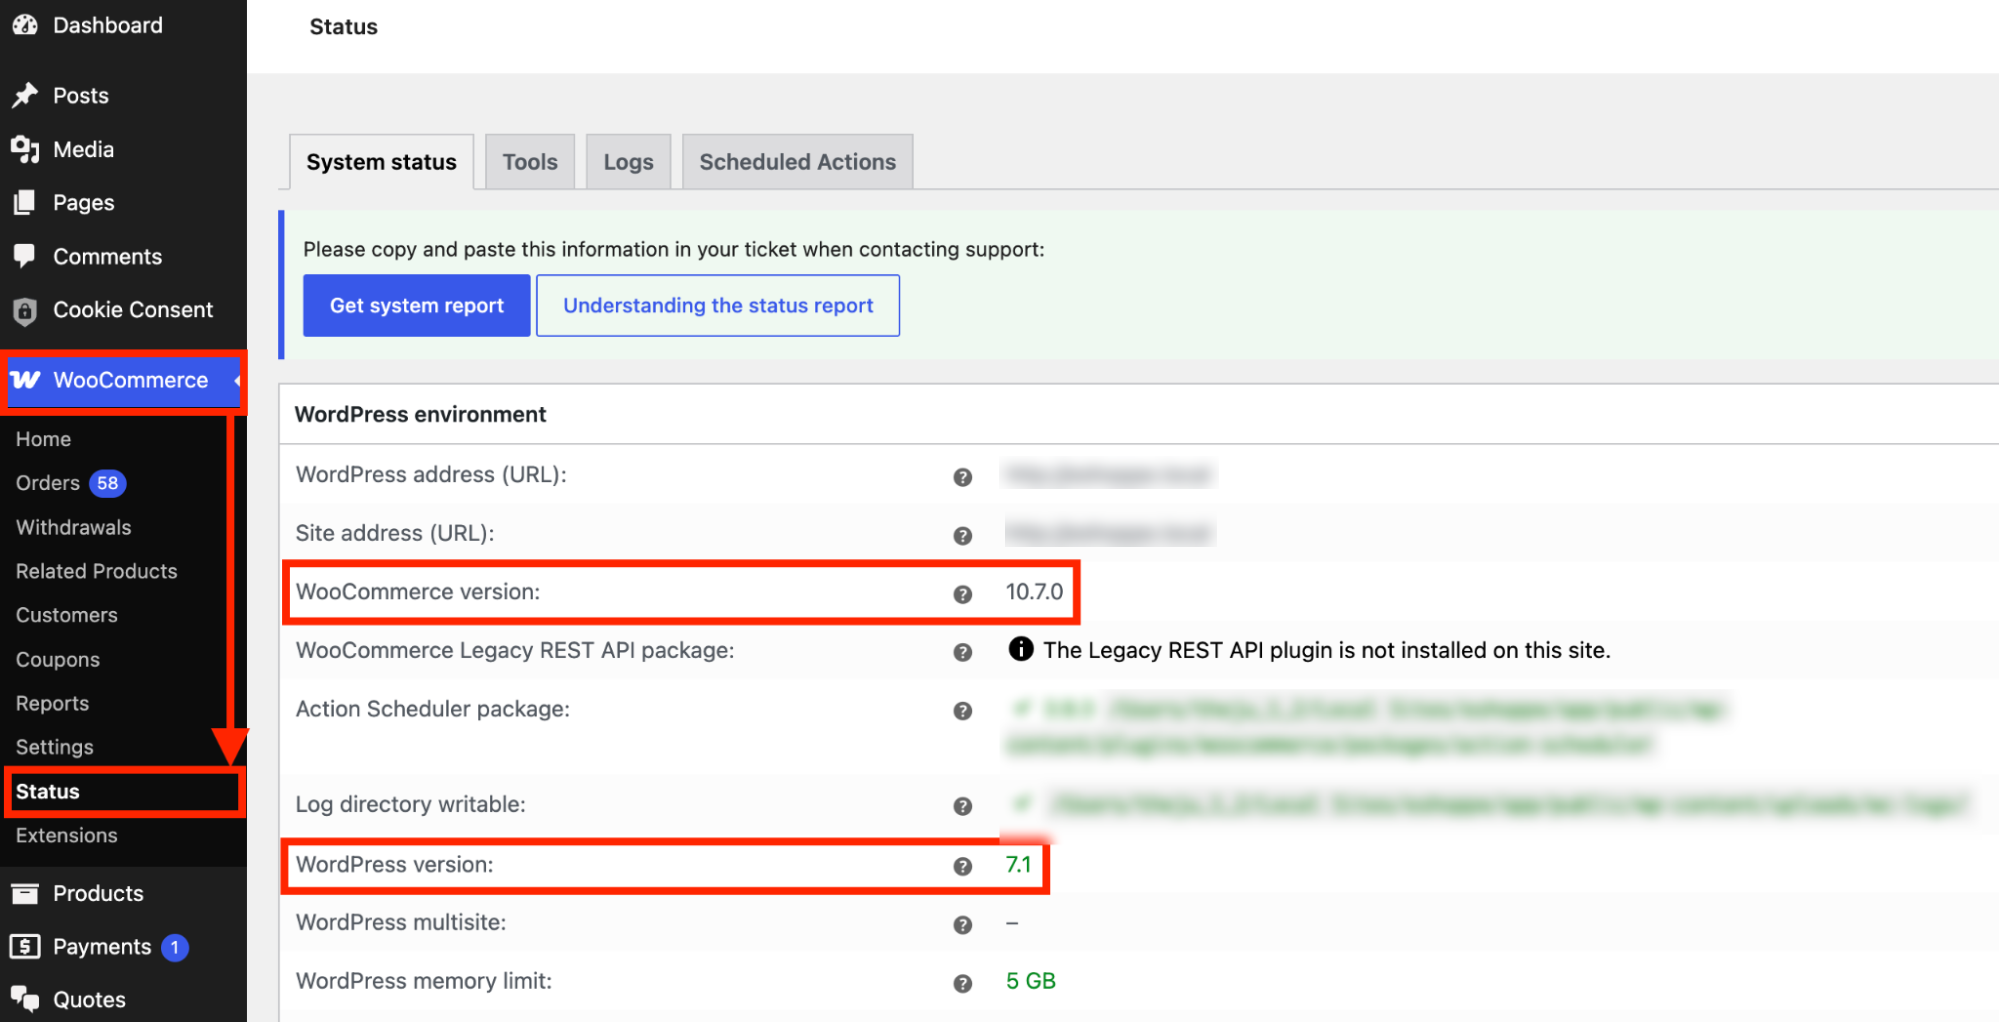Open the Products menu
This screenshot has width=1999, height=1022.
(98, 893)
